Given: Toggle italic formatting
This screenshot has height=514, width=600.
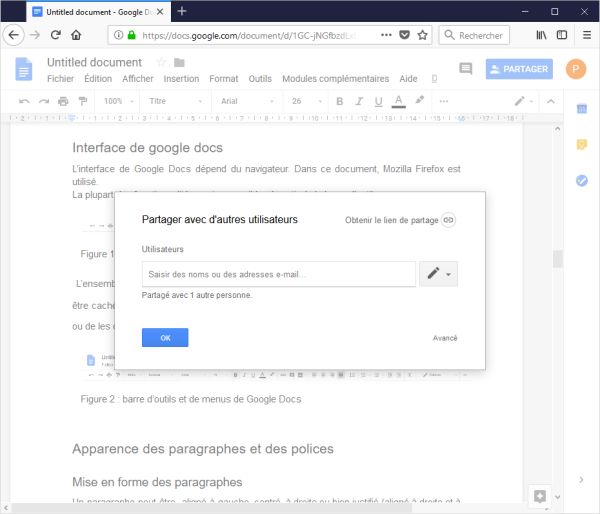Looking at the screenshot, I should point(359,101).
